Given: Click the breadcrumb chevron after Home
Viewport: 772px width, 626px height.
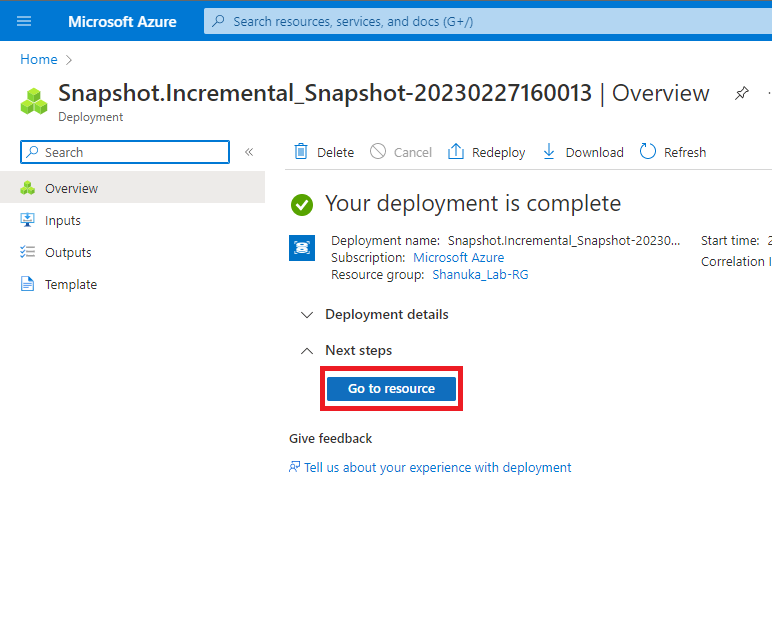Looking at the screenshot, I should tap(69, 60).
